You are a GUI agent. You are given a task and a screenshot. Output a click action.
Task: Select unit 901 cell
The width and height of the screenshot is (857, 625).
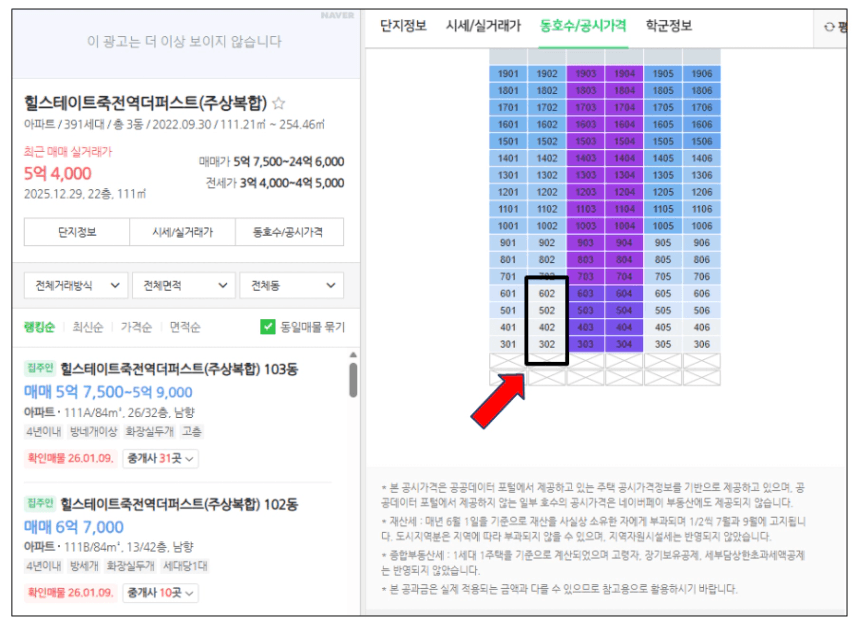[x=508, y=243]
